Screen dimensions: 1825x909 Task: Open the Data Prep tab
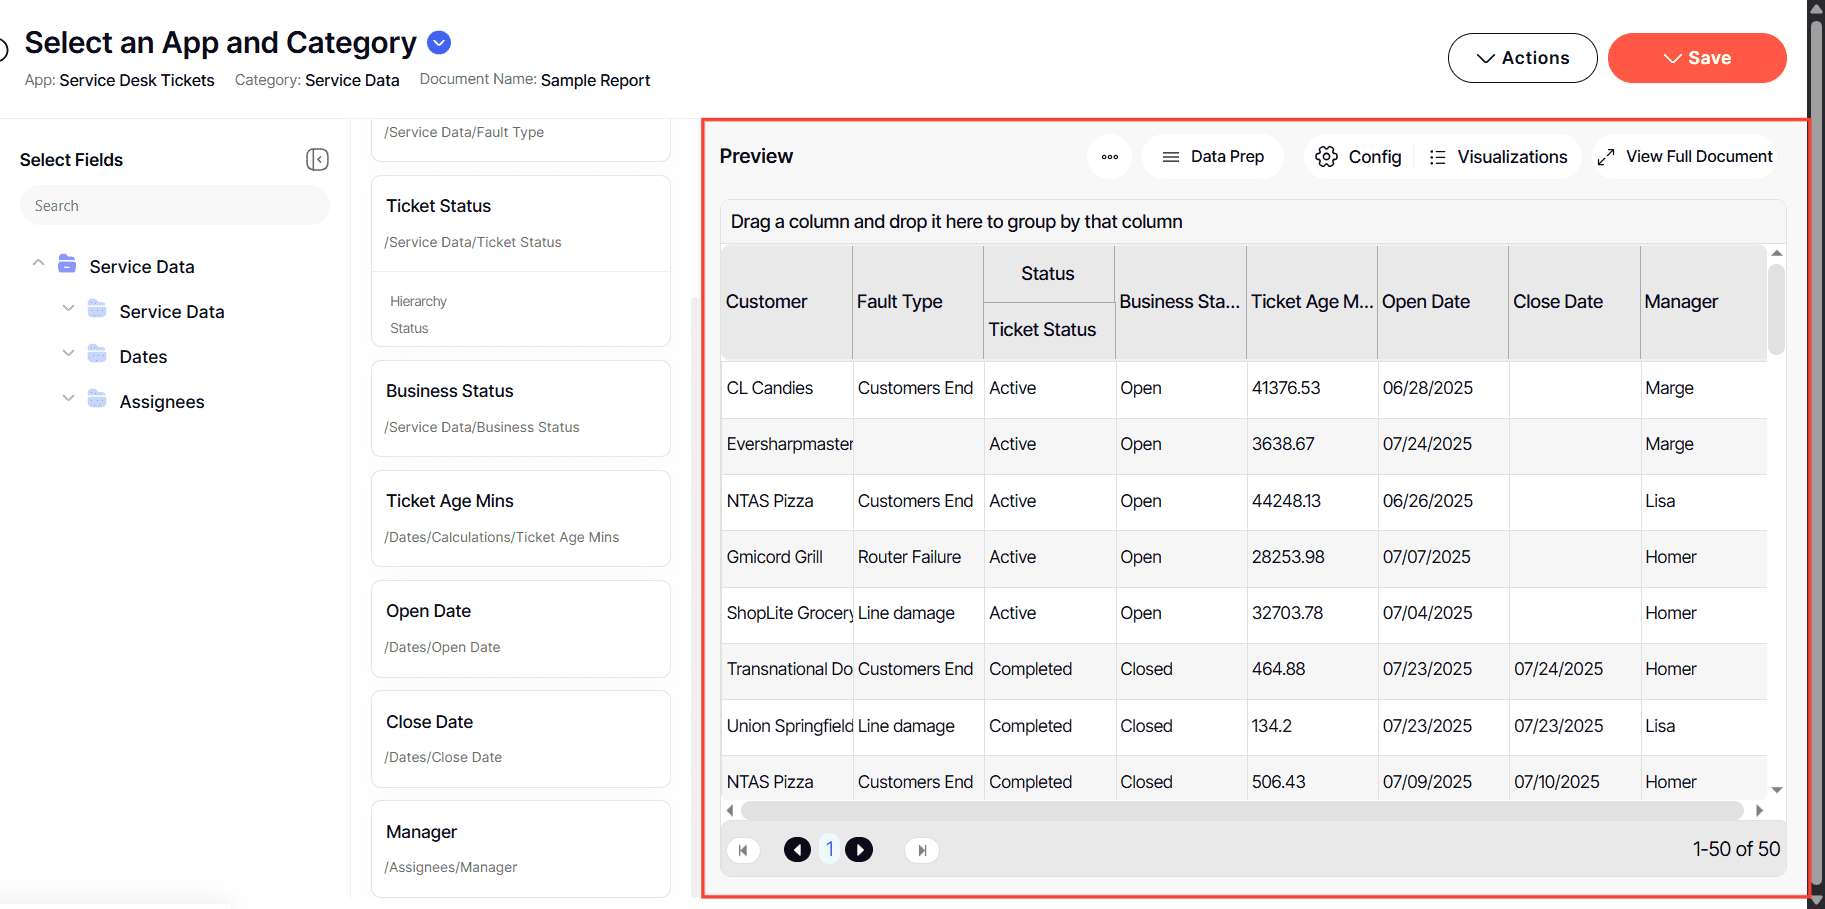coord(1213,157)
